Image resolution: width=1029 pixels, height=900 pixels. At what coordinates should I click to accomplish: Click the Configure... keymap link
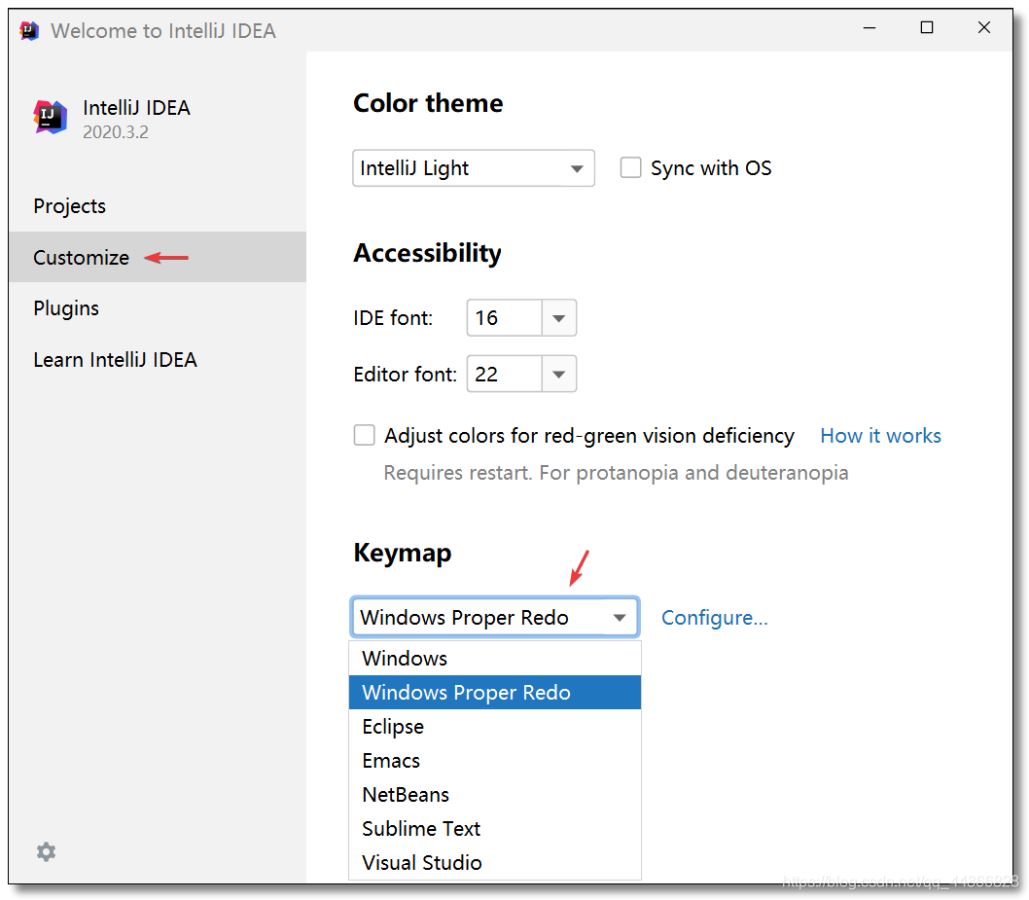(714, 618)
